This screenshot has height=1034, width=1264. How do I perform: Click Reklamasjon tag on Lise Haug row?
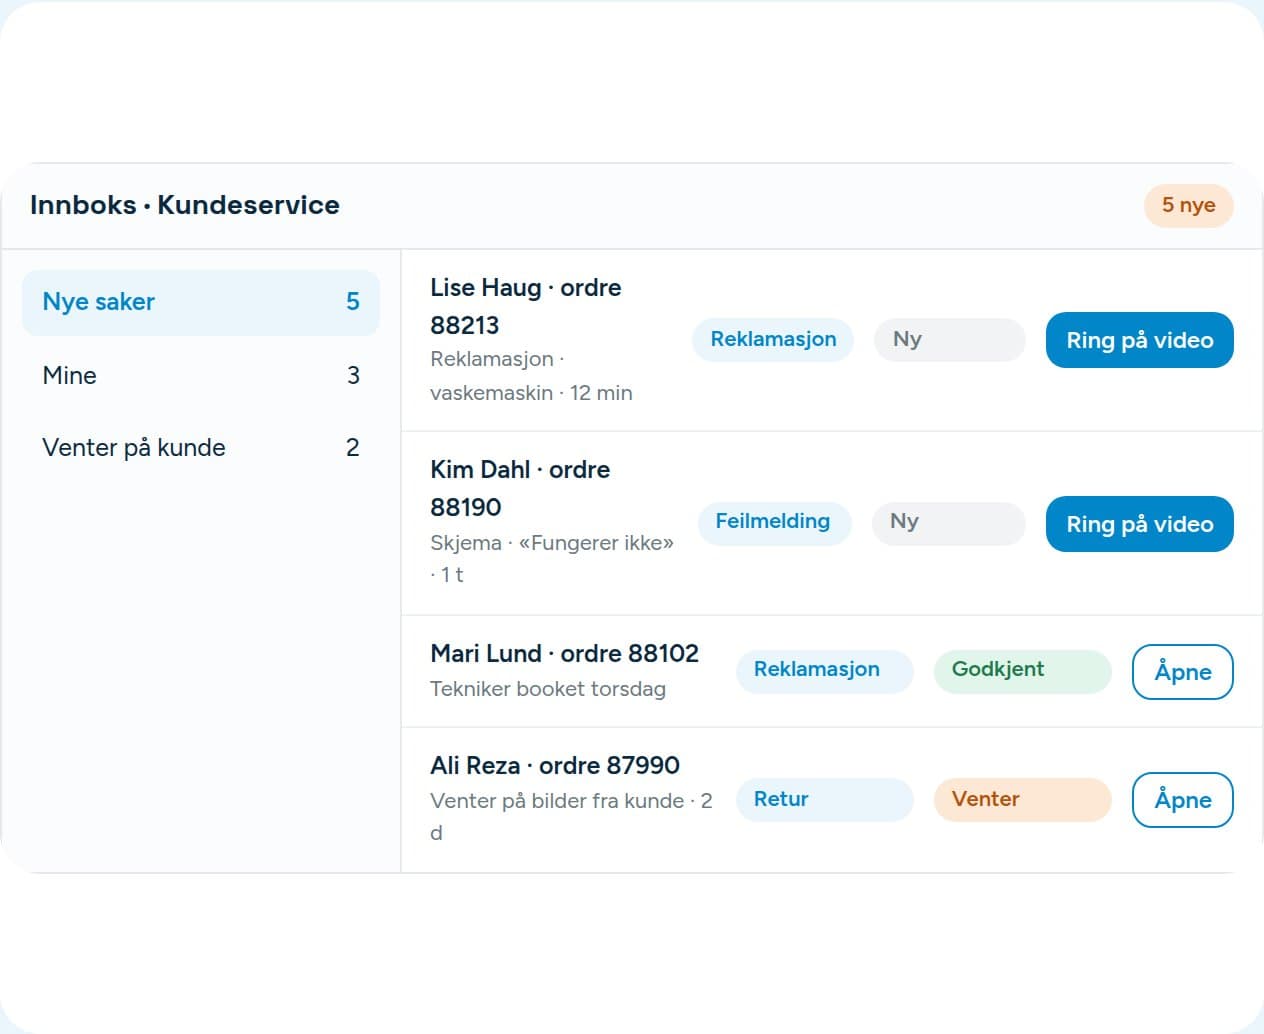pyautogui.click(x=772, y=339)
